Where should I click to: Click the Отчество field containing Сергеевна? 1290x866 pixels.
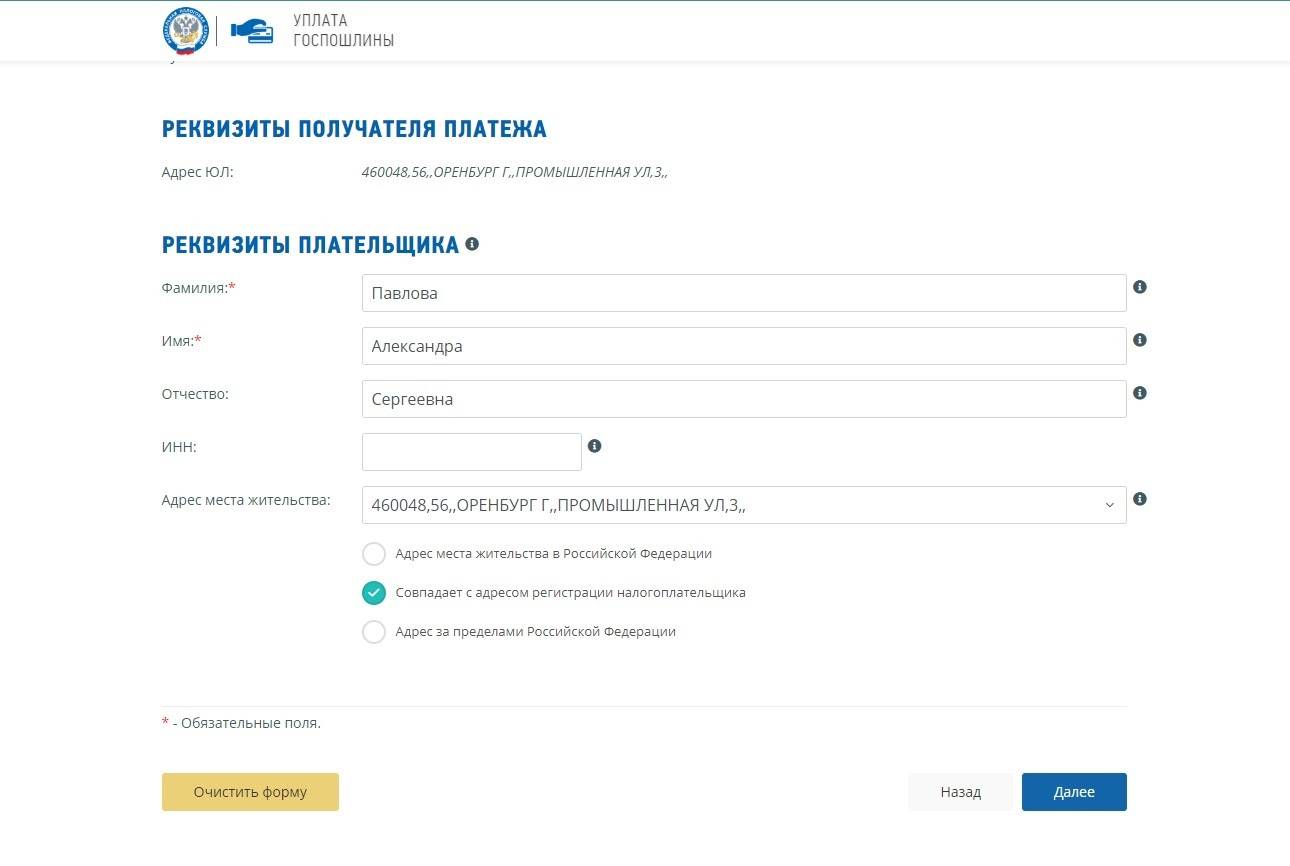(743, 399)
